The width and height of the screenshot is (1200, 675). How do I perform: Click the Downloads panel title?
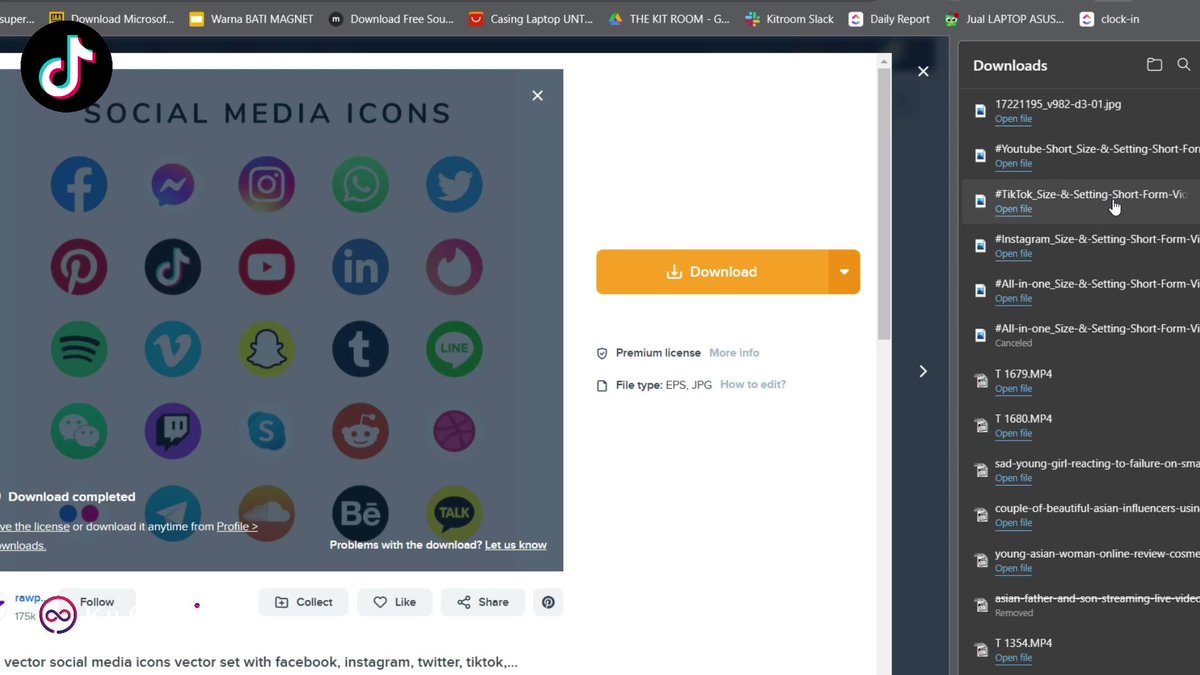1010,65
